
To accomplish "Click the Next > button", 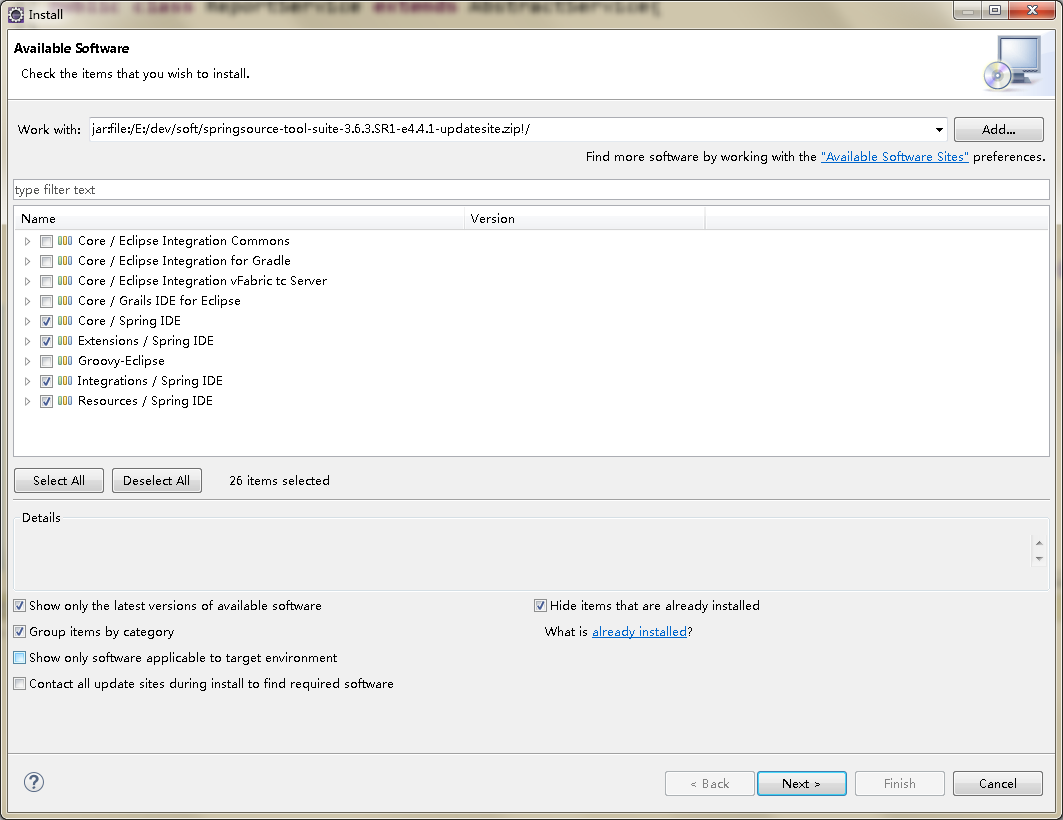I will click(801, 783).
